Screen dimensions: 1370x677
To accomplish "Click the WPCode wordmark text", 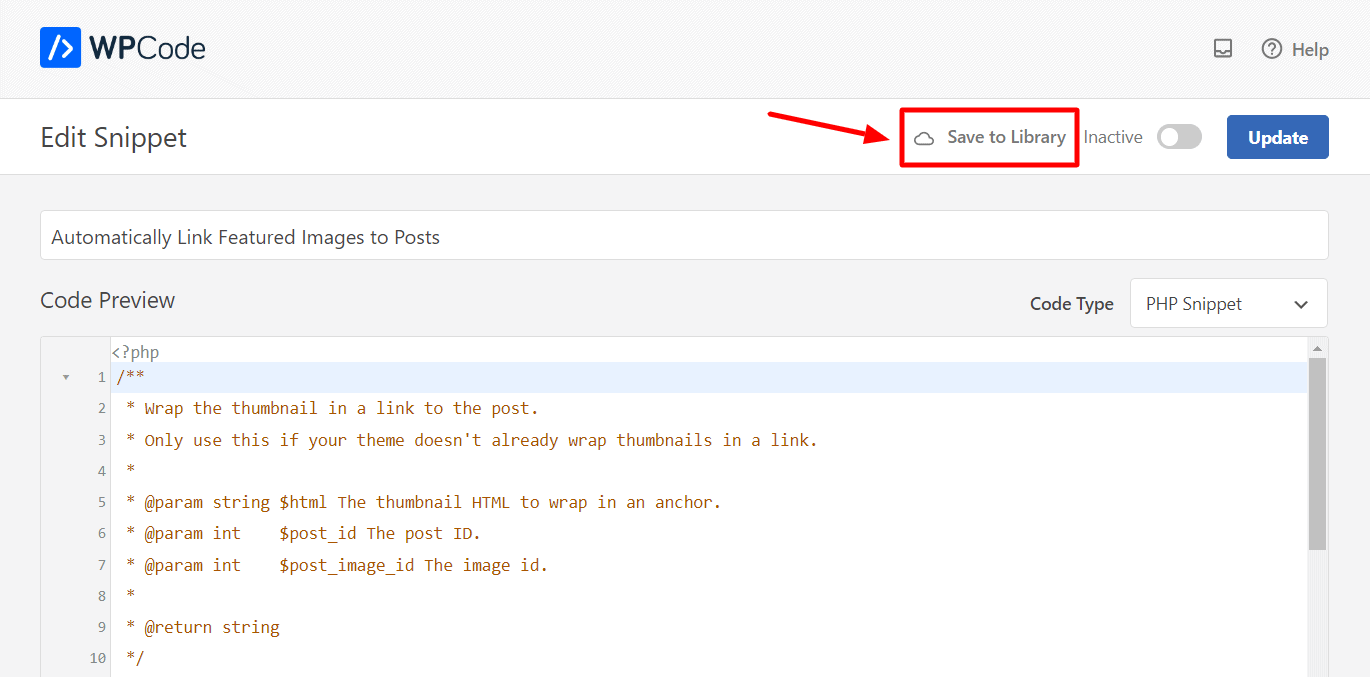I will click(x=147, y=48).
